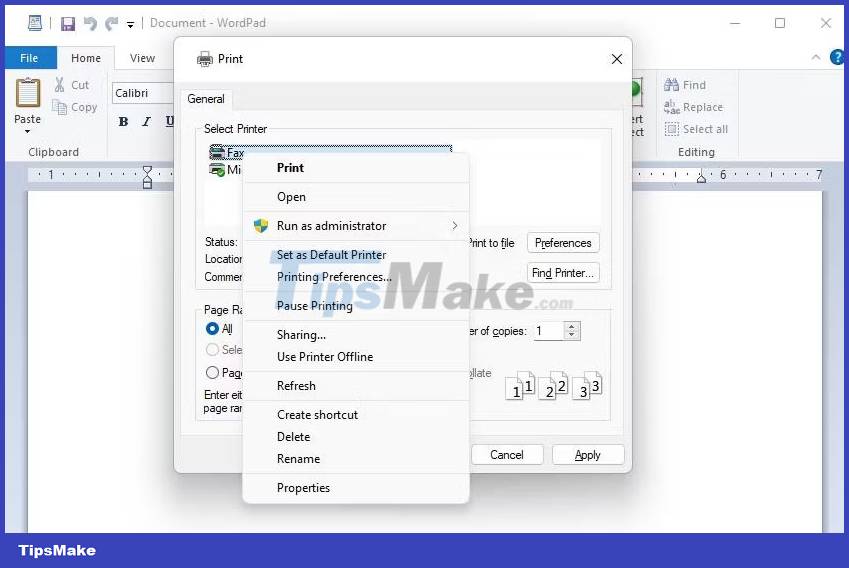Switch to the View ribbon tab
Screen dimensions: 849x568
point(142,58)
